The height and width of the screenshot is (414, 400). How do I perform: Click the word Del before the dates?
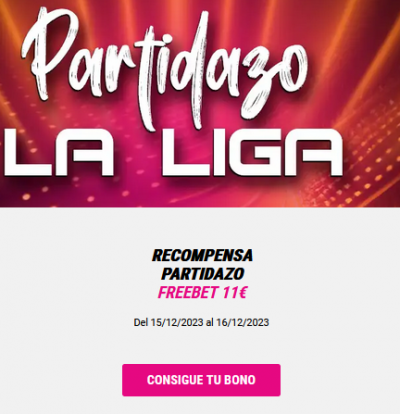141,322
